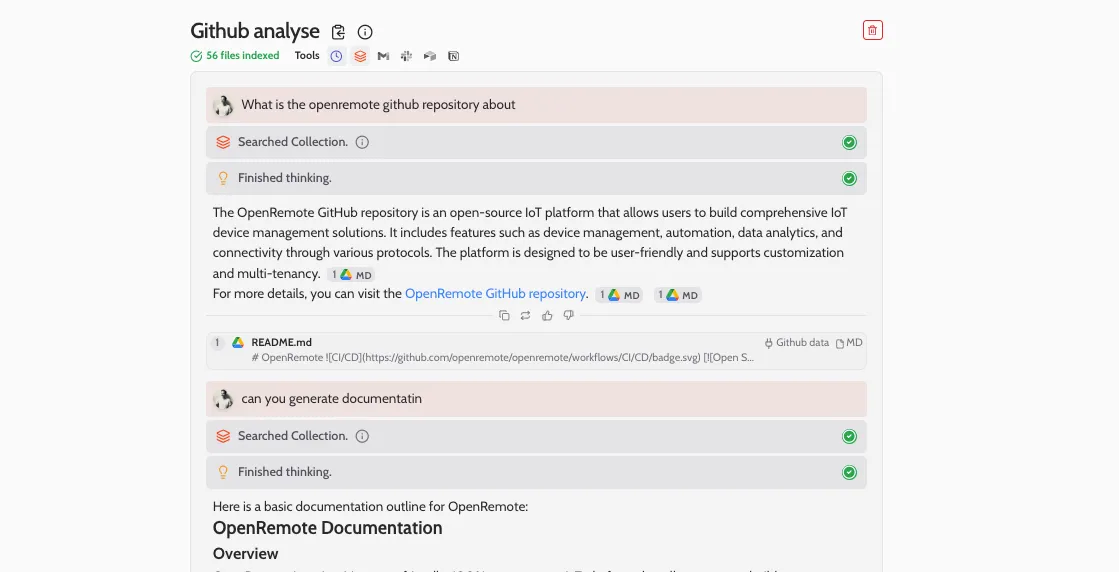
Task: Click green checkmark on first Finished thinking row
Action: (x=849, y=178)
